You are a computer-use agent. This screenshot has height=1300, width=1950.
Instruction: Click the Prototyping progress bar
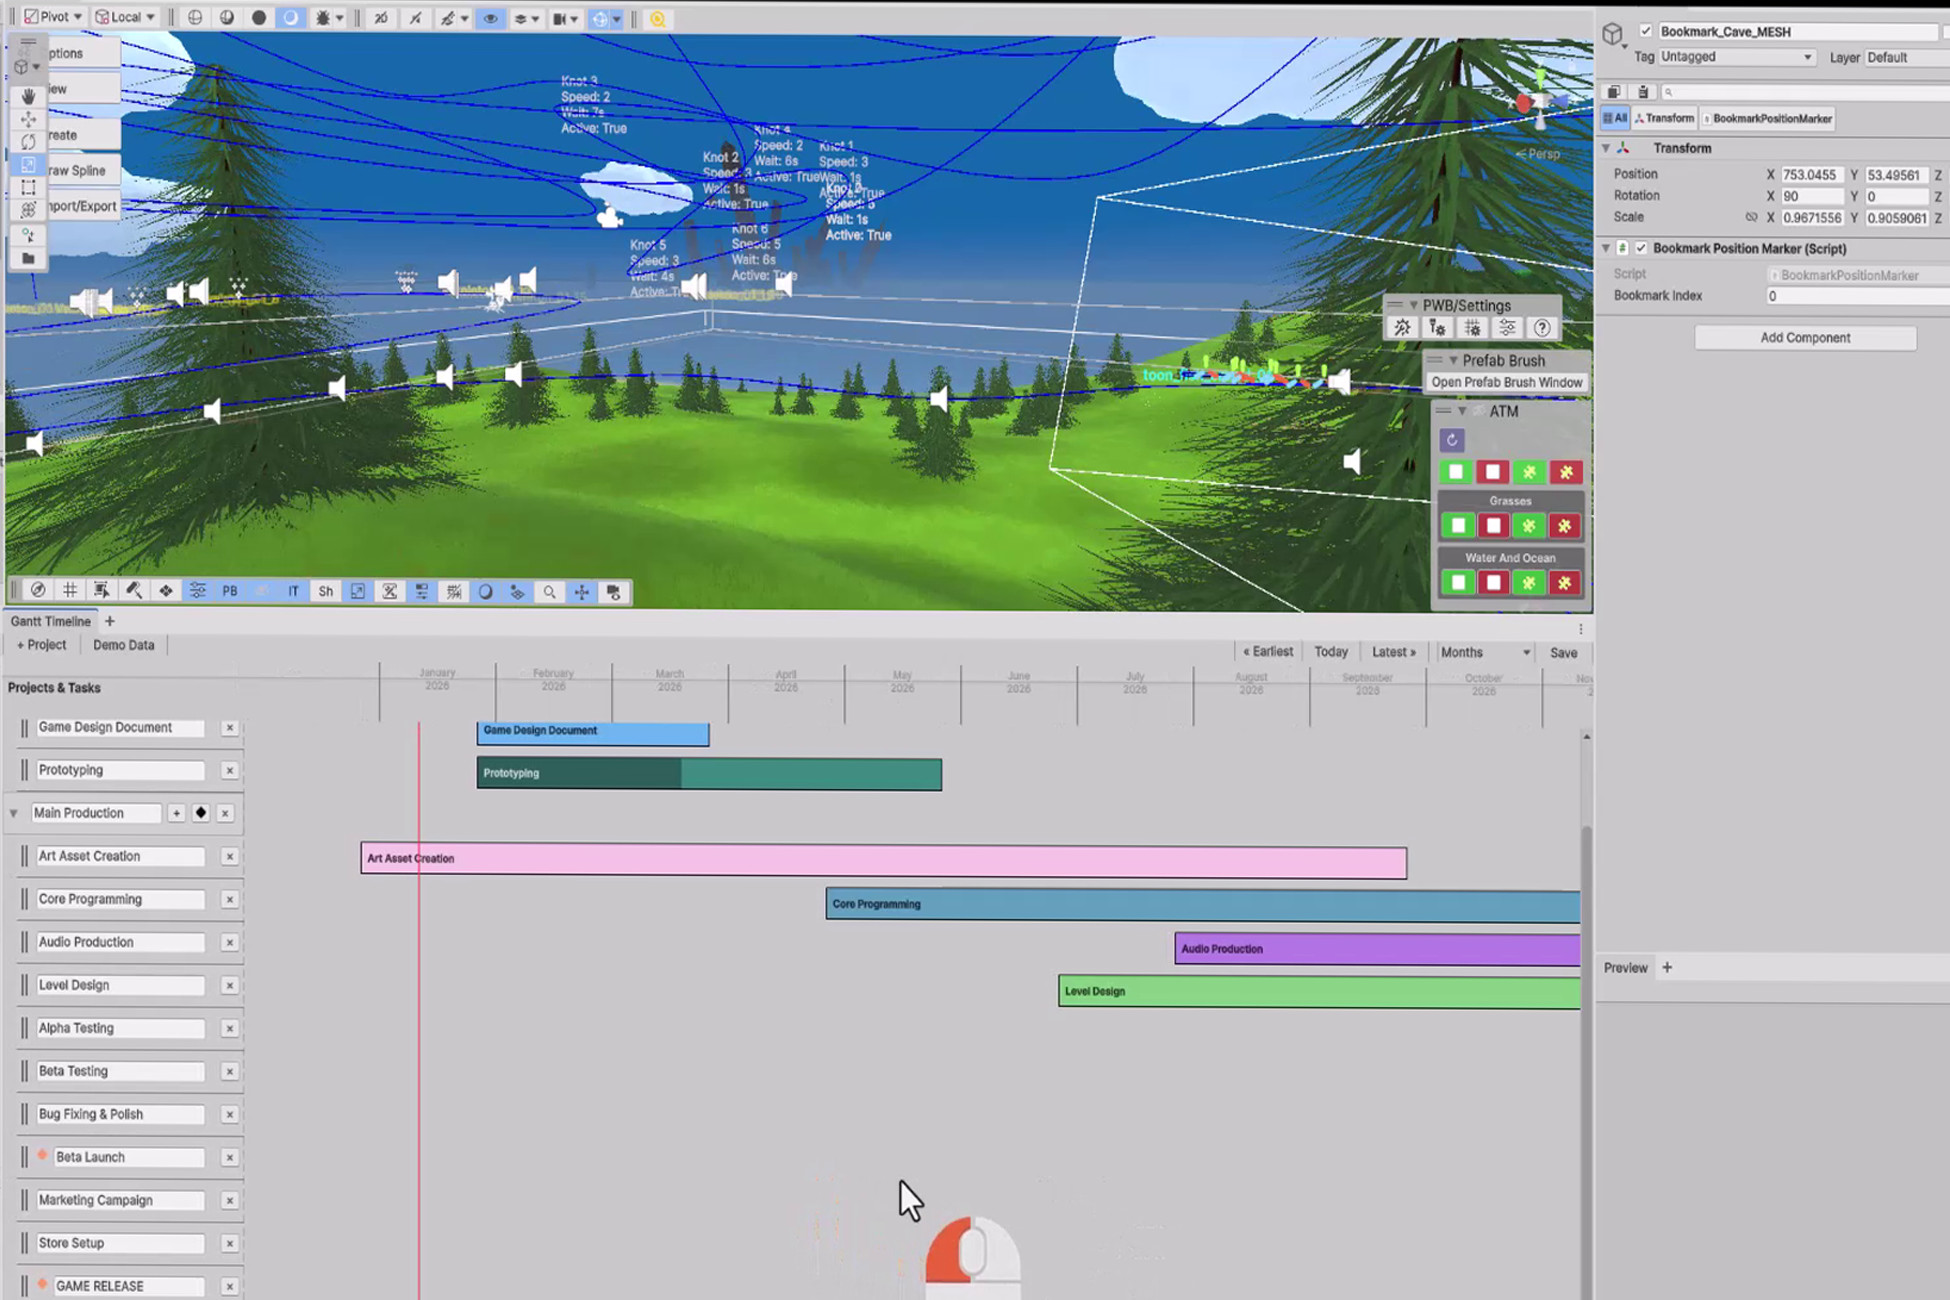click(709, 773)
